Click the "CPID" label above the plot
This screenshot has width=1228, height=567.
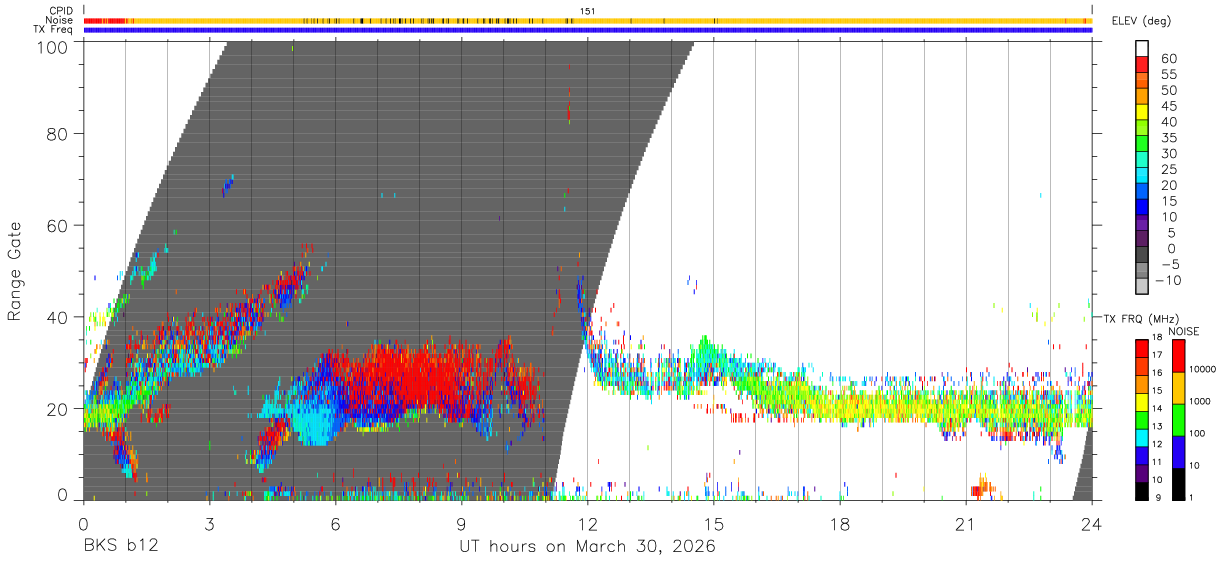pos(60,11)
